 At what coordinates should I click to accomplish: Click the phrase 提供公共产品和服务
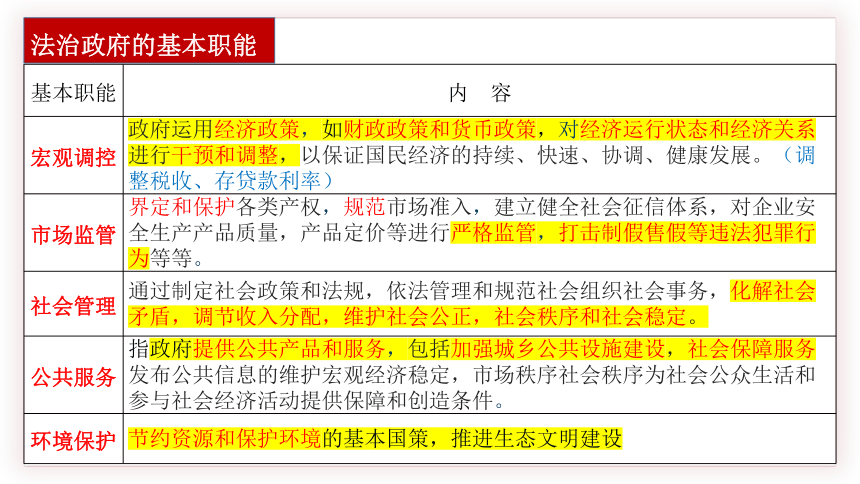point(289,349)
